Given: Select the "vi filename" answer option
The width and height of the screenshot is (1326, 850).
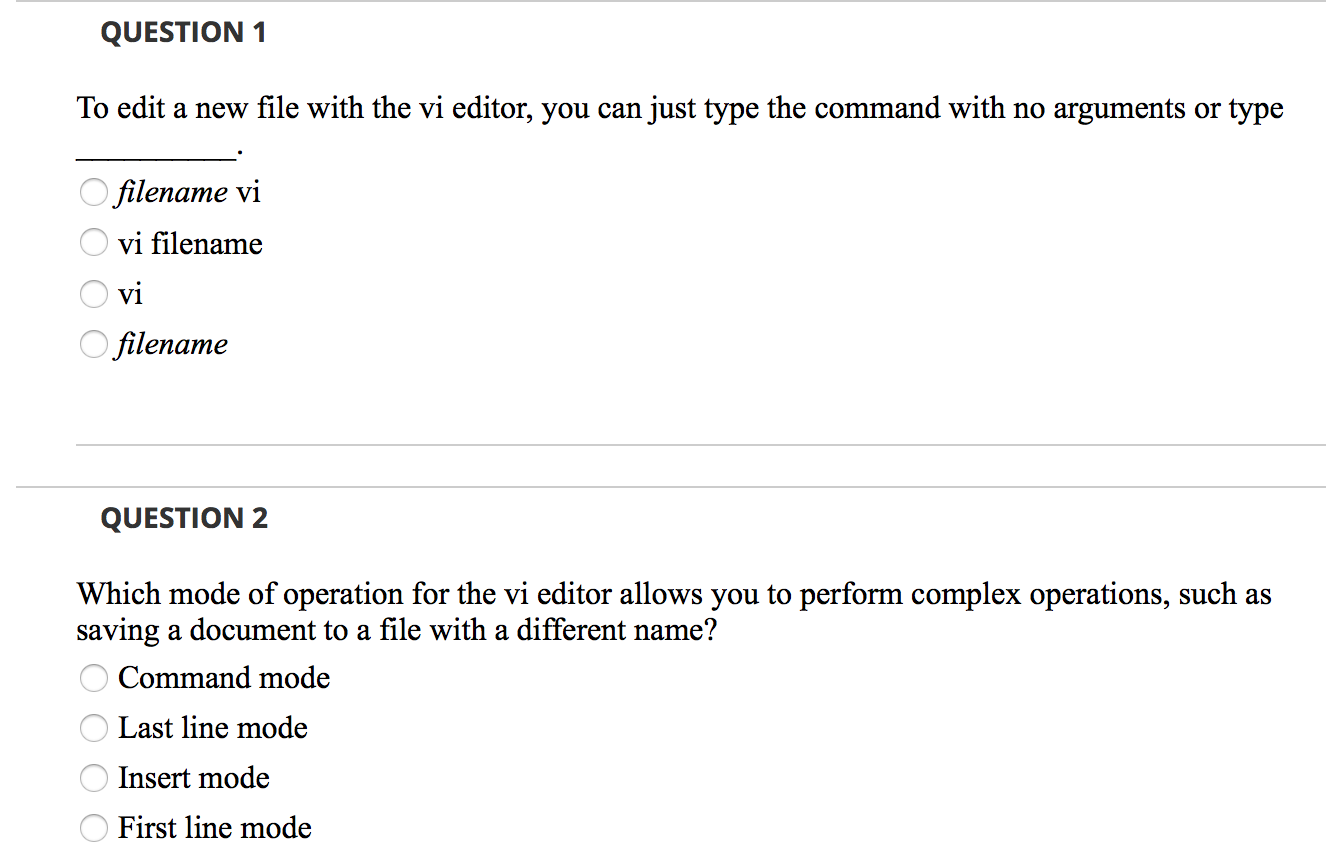Looking at the screenshot, I should click(x=94, y=242).
